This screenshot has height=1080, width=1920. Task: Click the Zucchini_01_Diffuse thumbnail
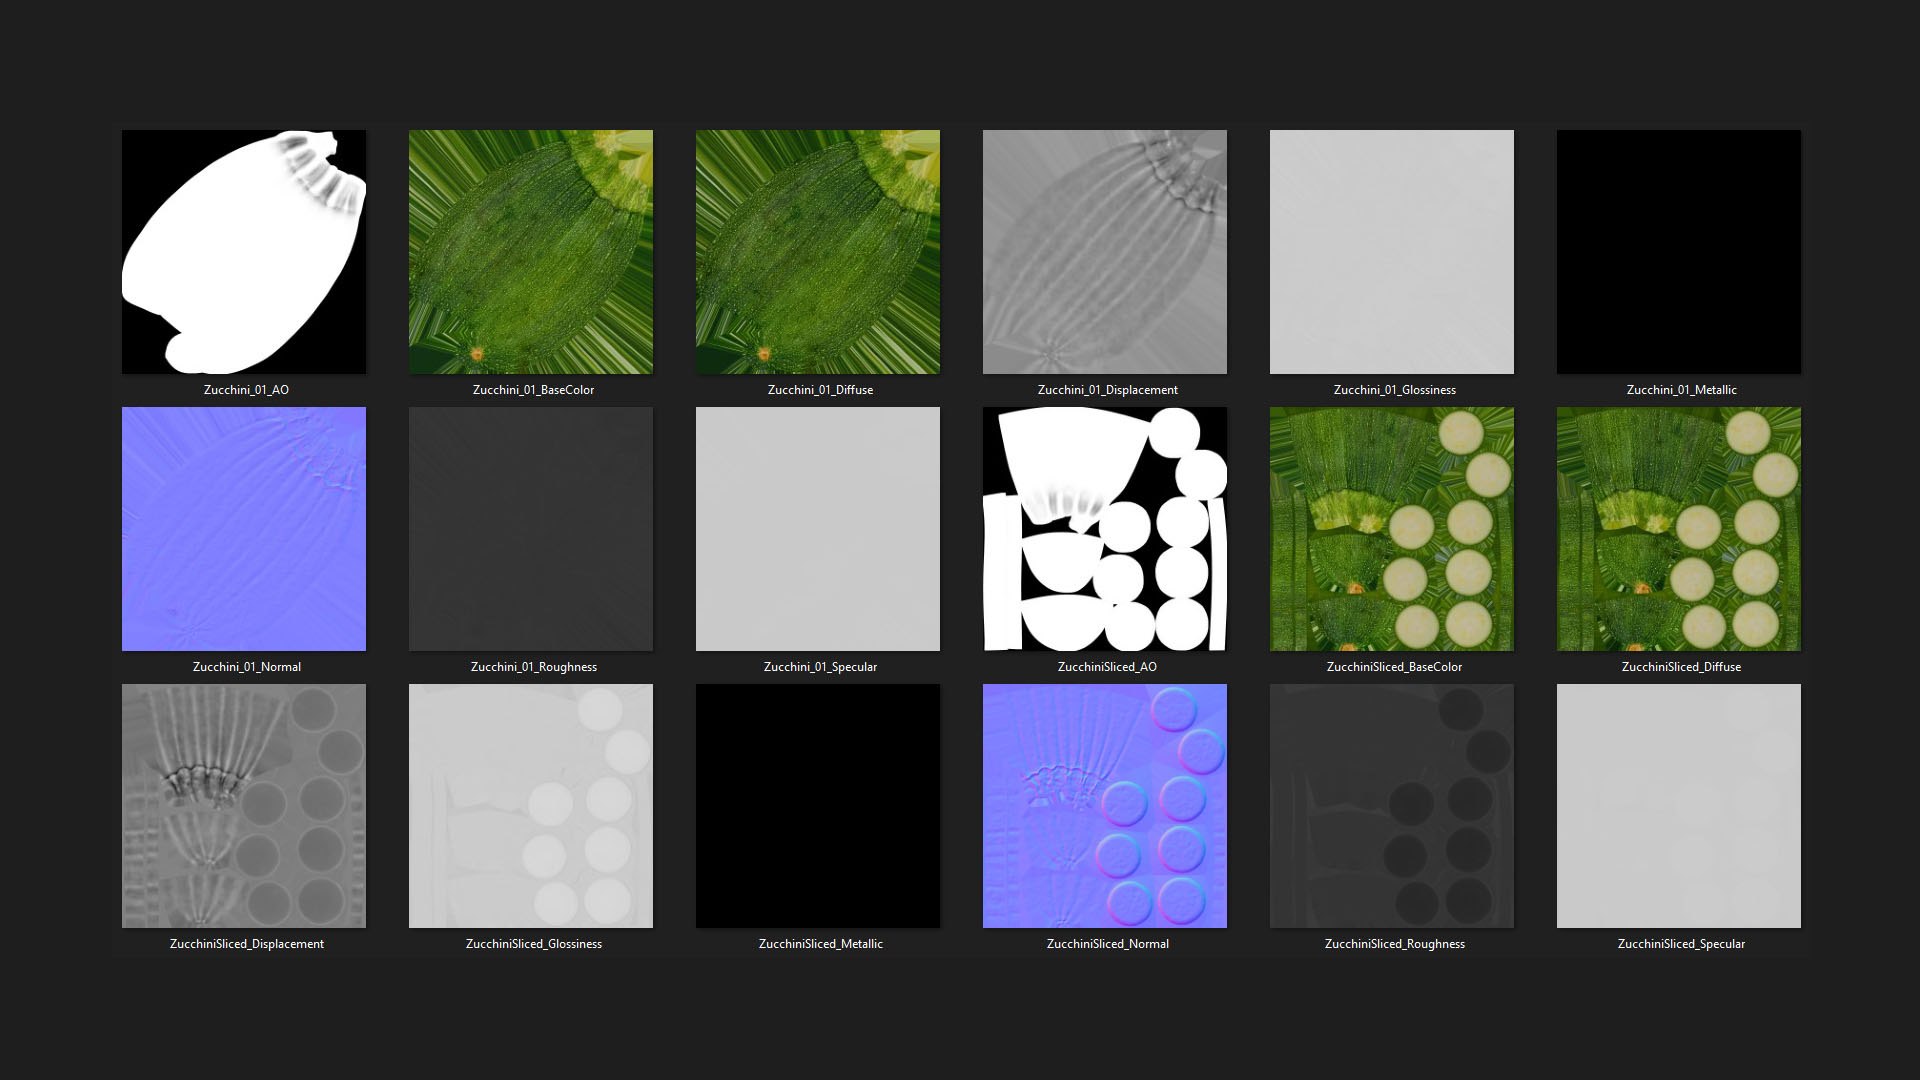pyautogui.click(x=818, y=252)
